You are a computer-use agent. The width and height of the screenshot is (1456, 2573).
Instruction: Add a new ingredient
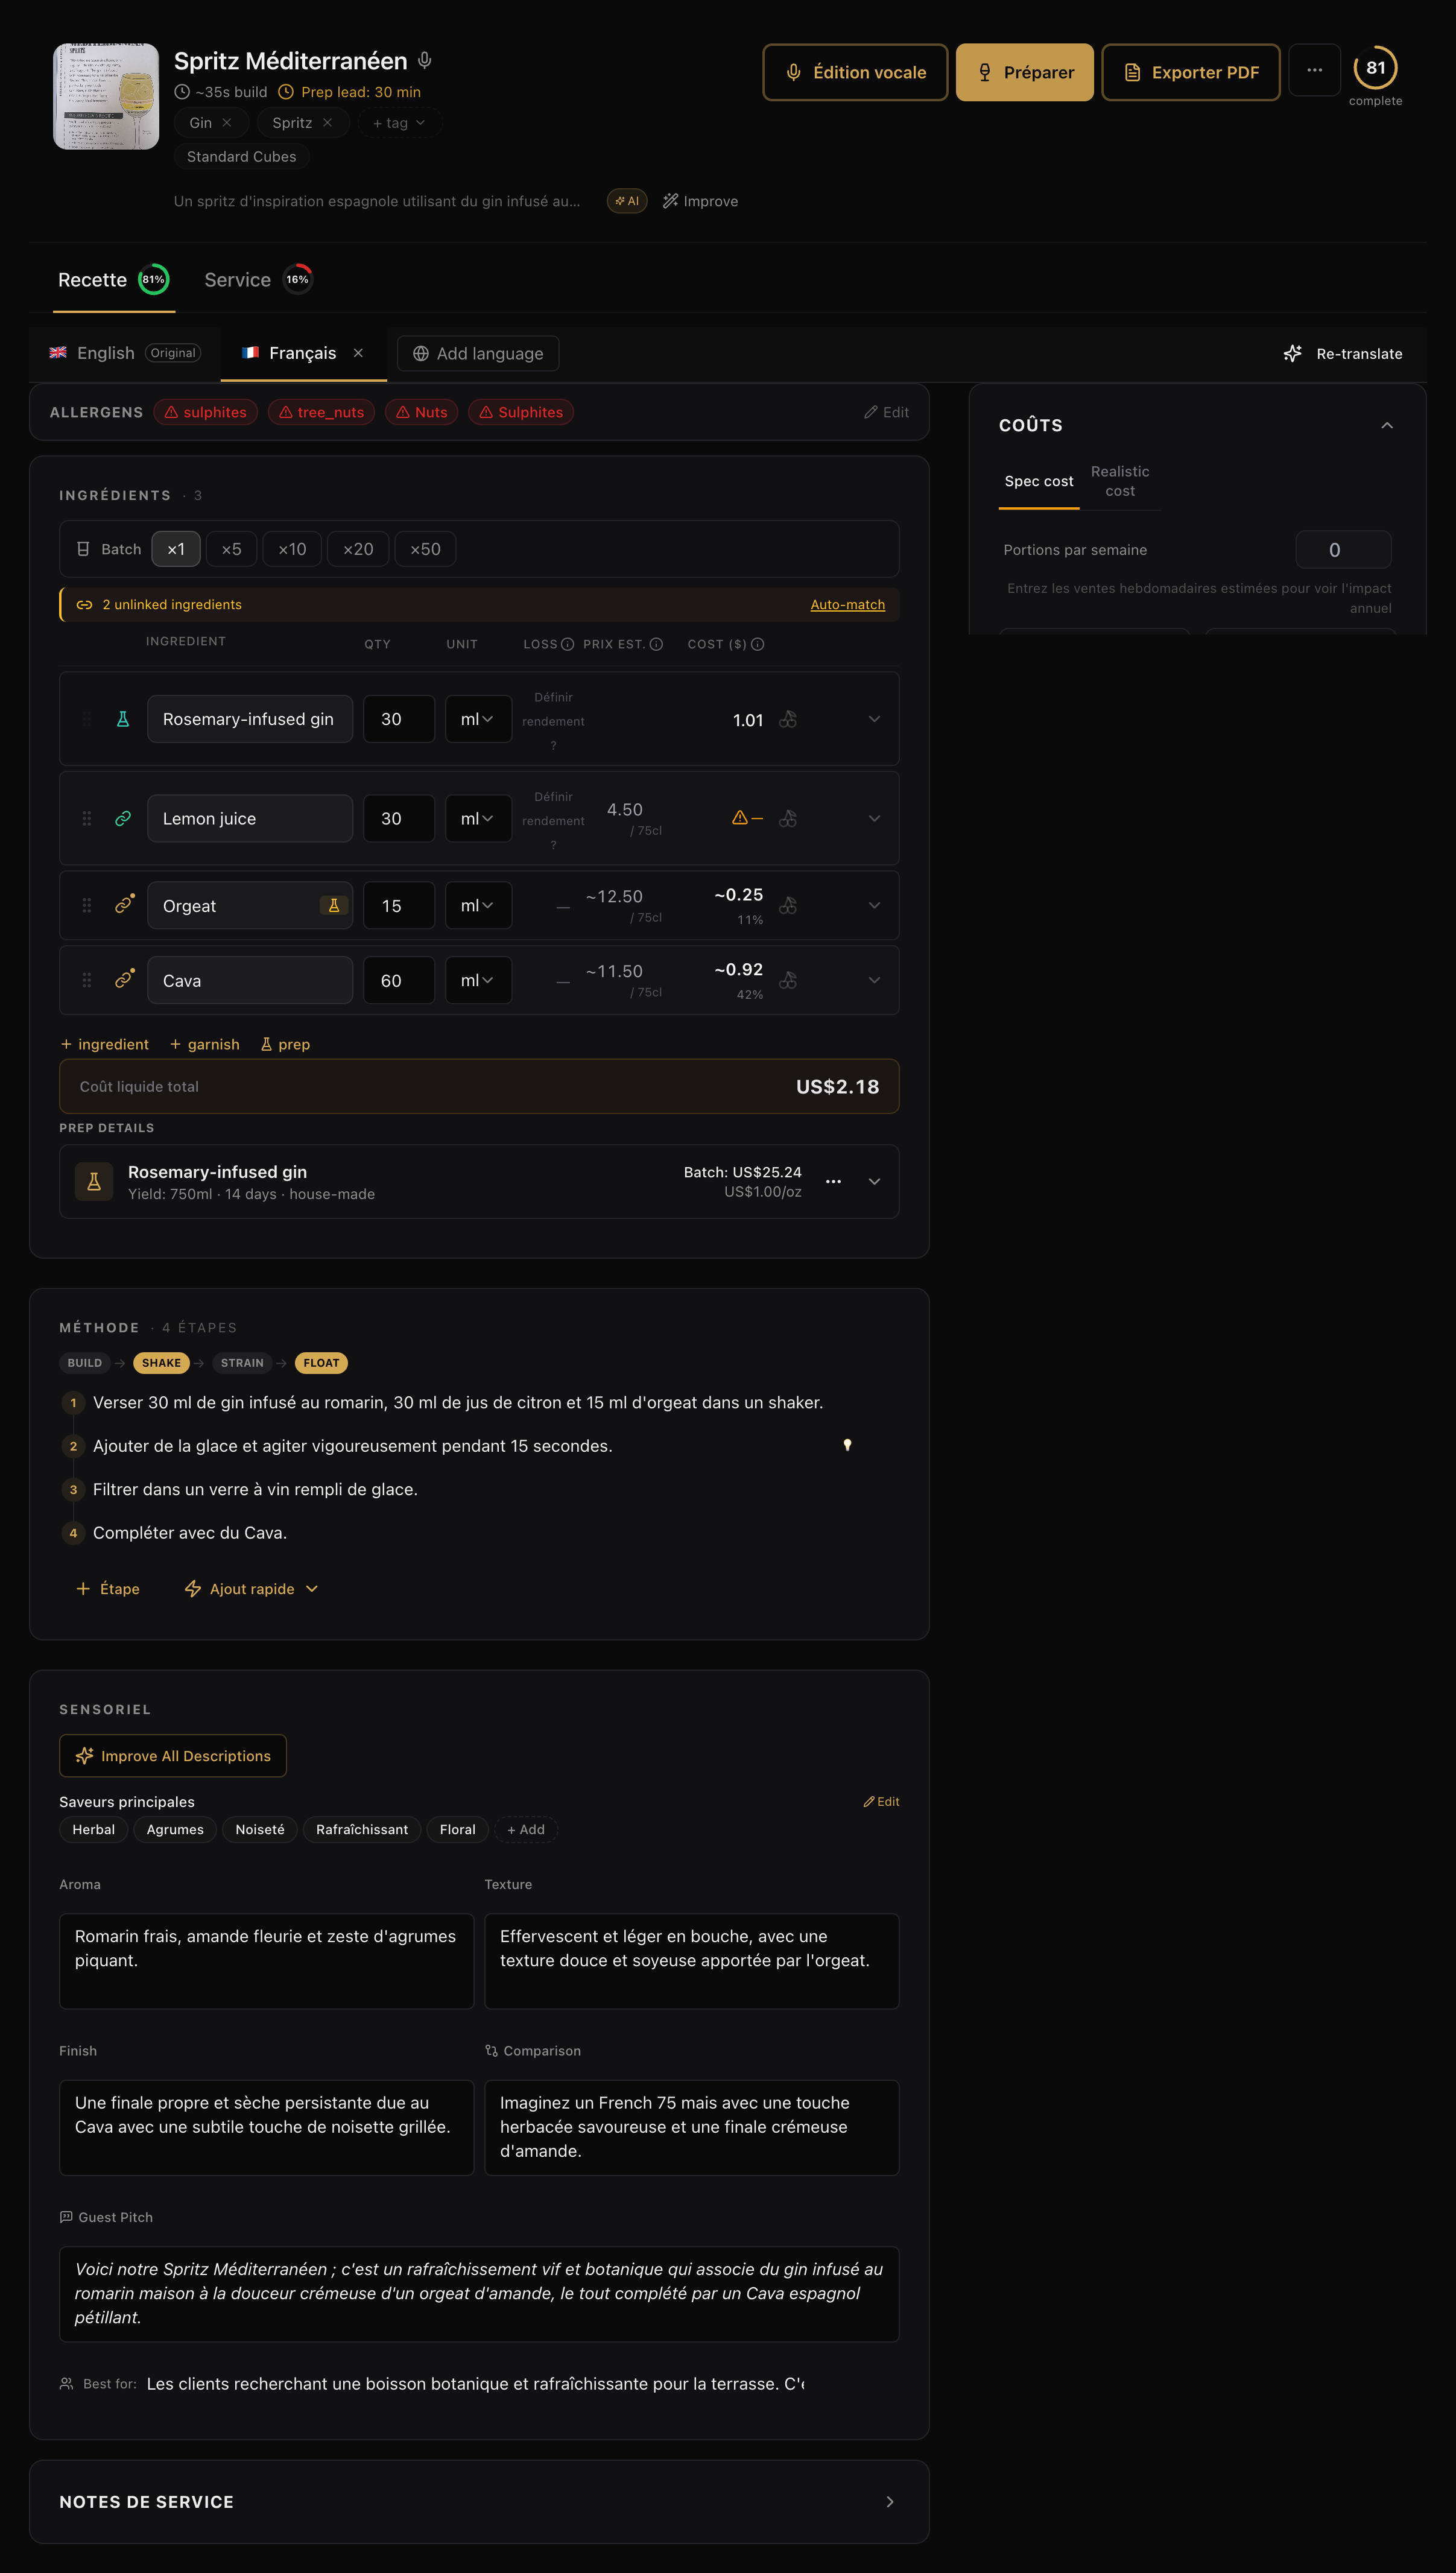pos(105,1044)
